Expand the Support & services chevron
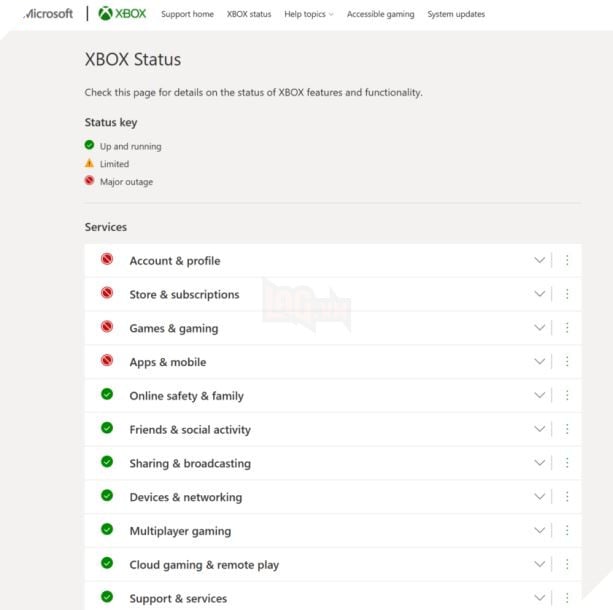This screenshot has width=613, height=610. click(540, 598)
